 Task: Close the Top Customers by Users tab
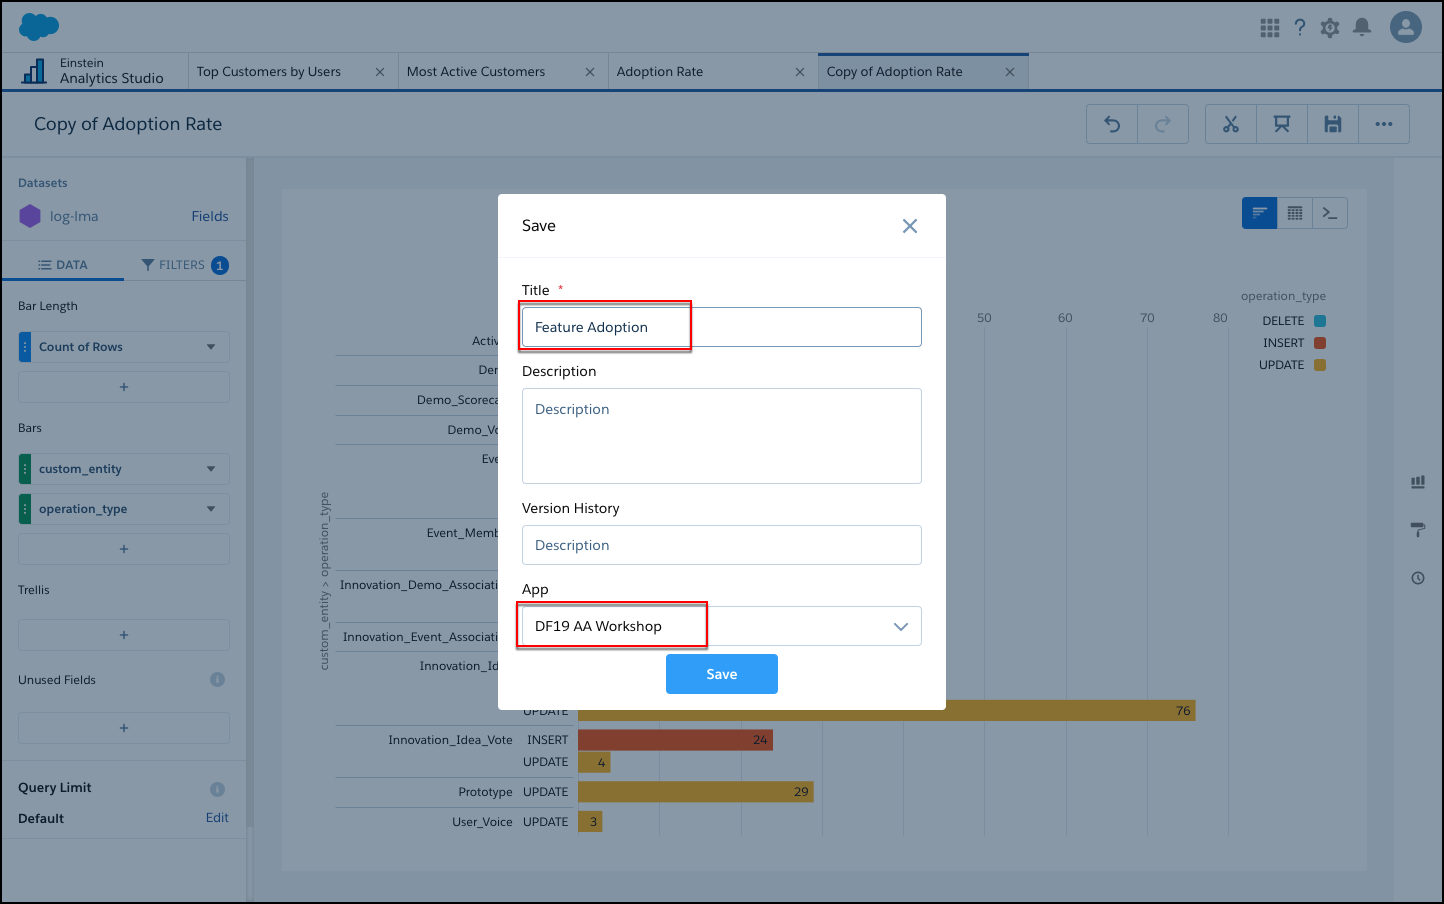pyautogui.click(x=380, y=72)
